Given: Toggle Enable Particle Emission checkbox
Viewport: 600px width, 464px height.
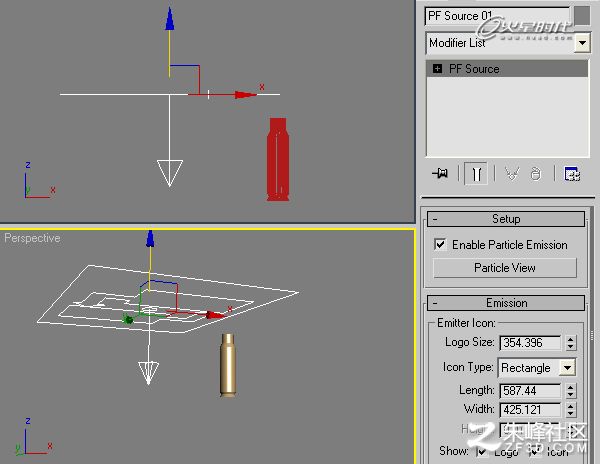Looking at the screenshot, I should (x=440, y=244).
